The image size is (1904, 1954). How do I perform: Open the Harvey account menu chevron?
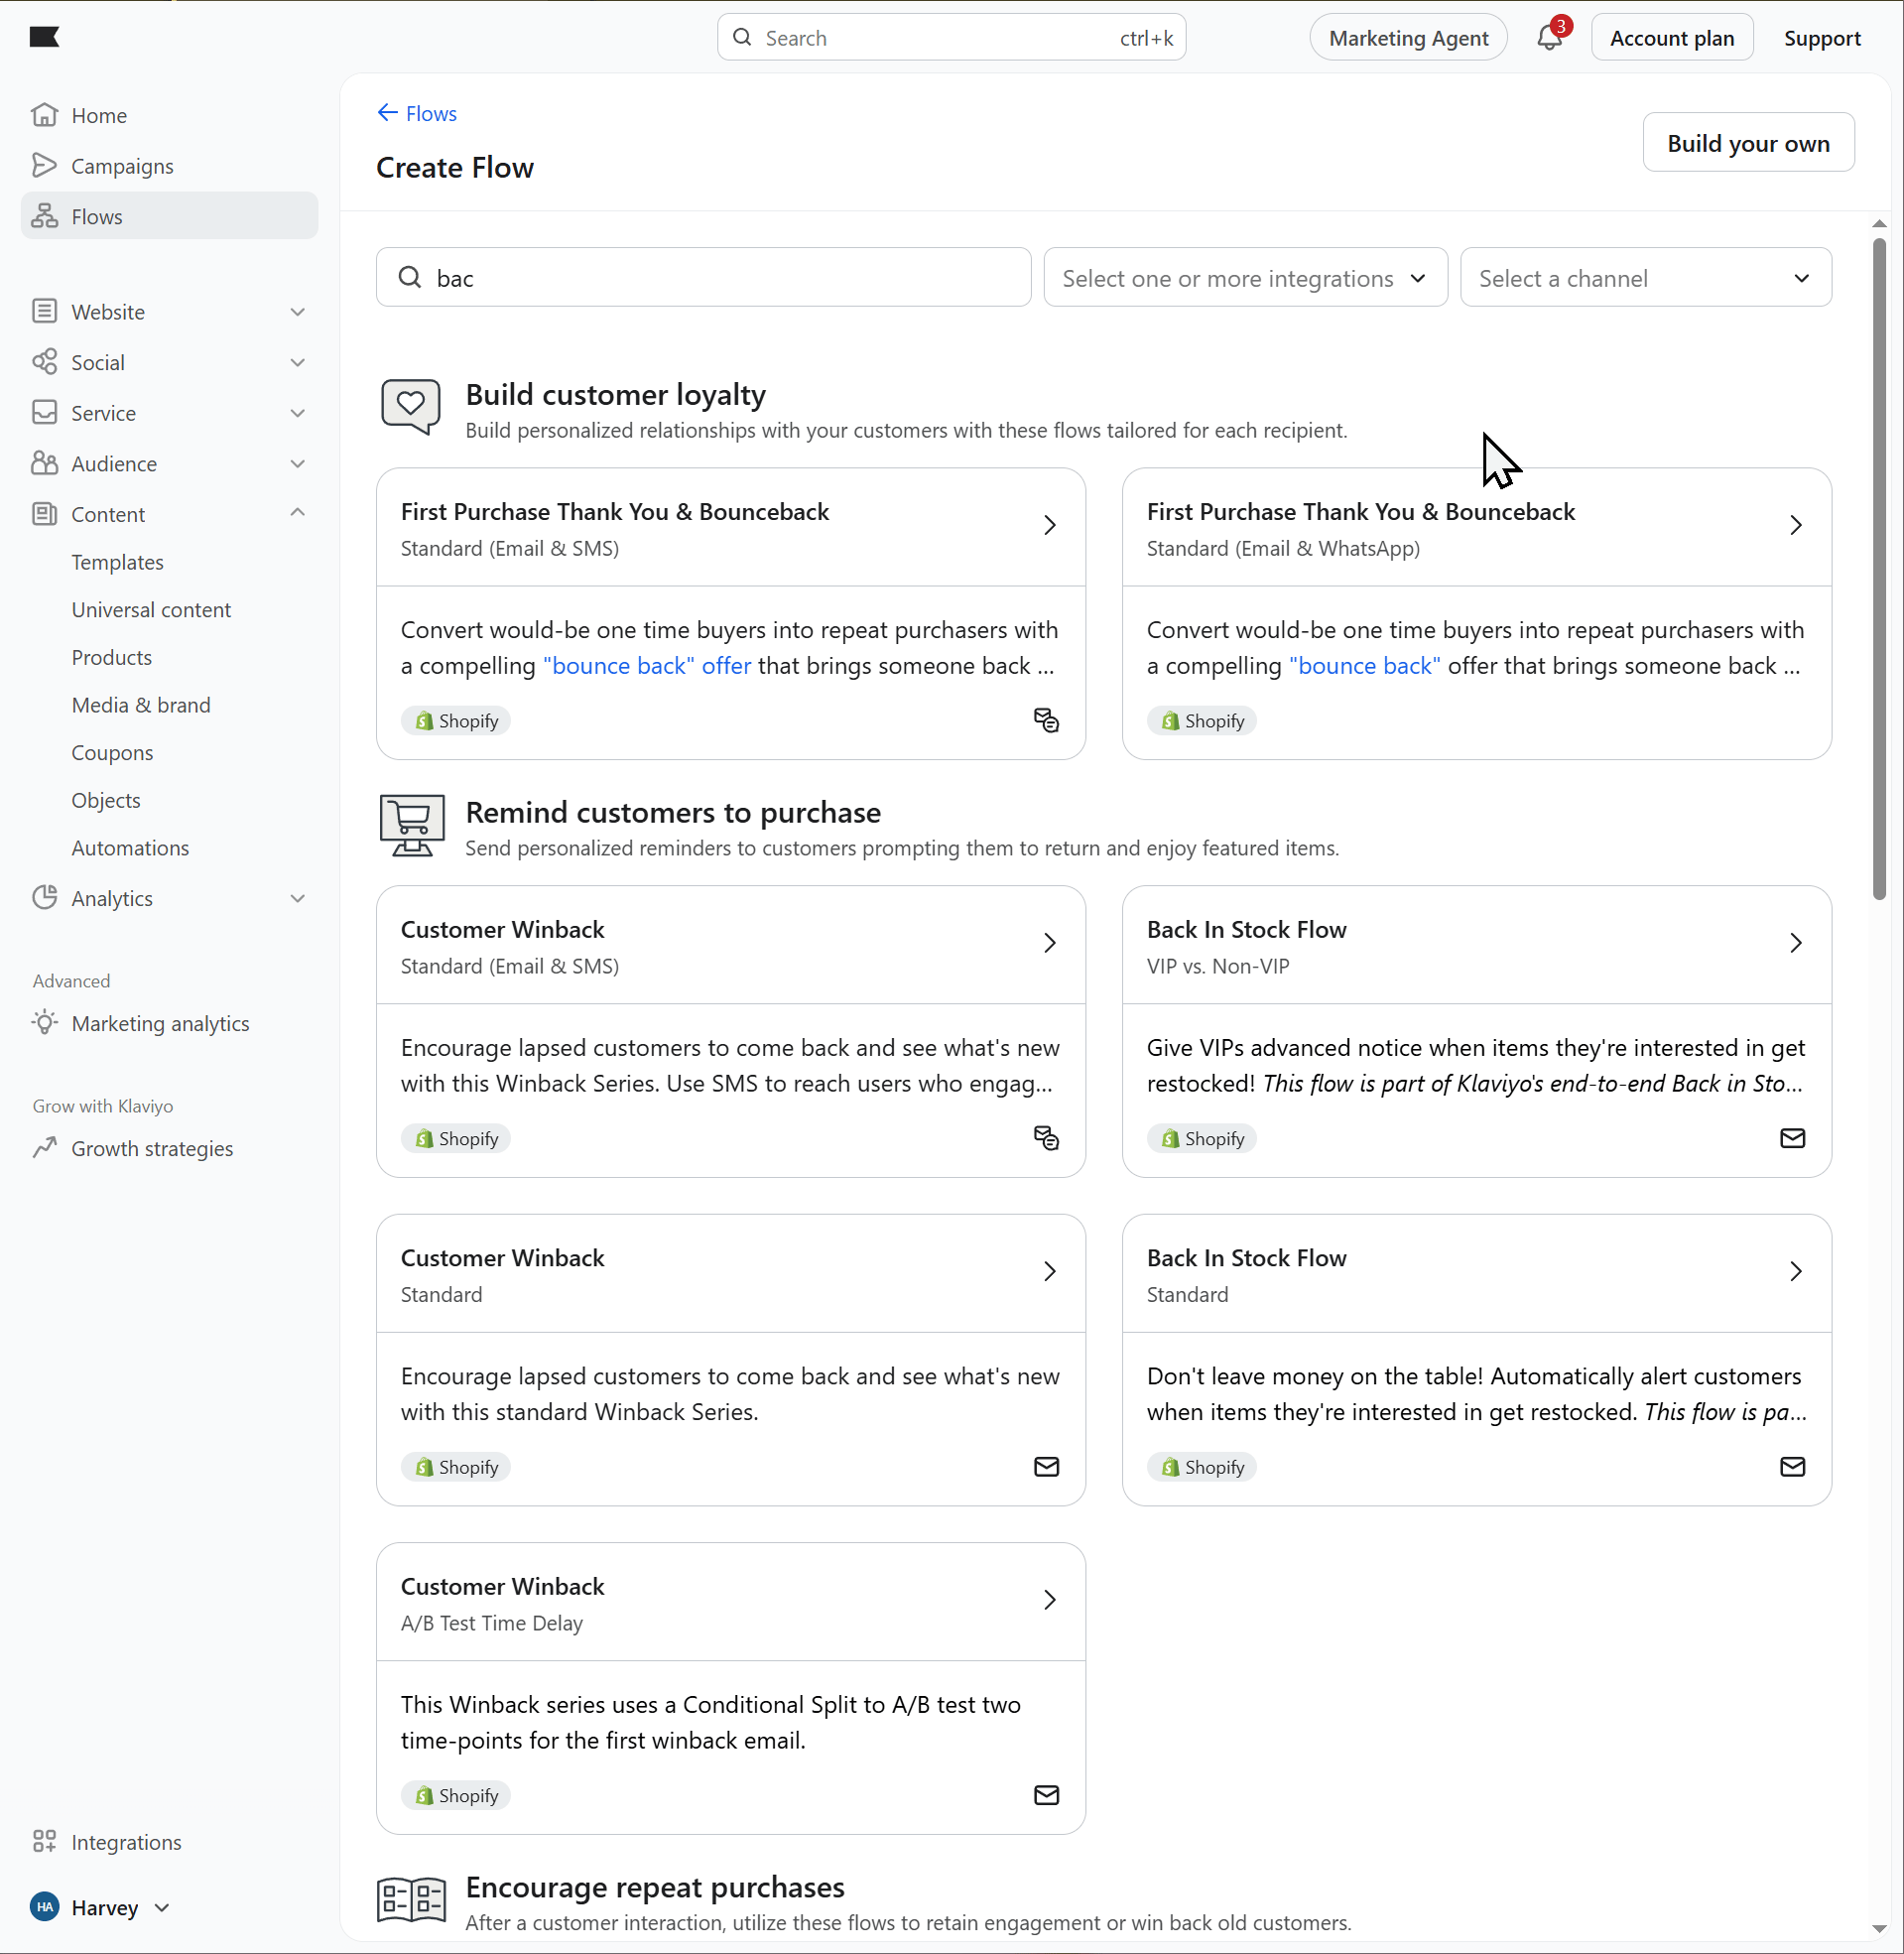tap(162, 1907)
